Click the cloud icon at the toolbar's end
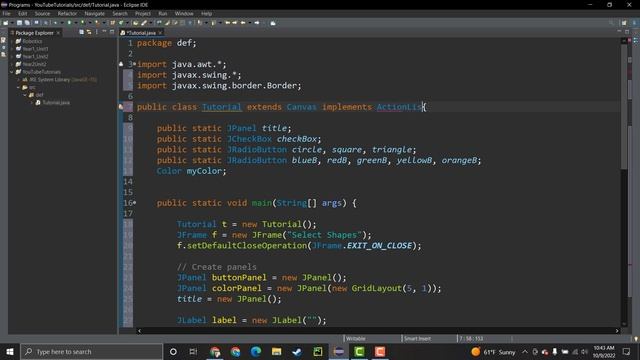The width and height of the screenshot is (640, 360). [273, 23]
